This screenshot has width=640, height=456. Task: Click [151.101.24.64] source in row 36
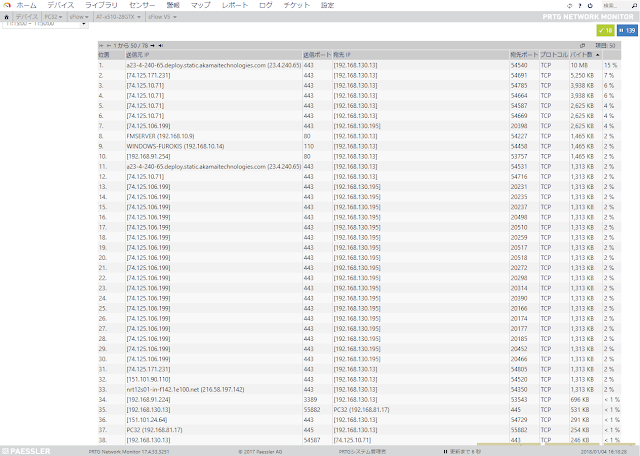point(147,420)
